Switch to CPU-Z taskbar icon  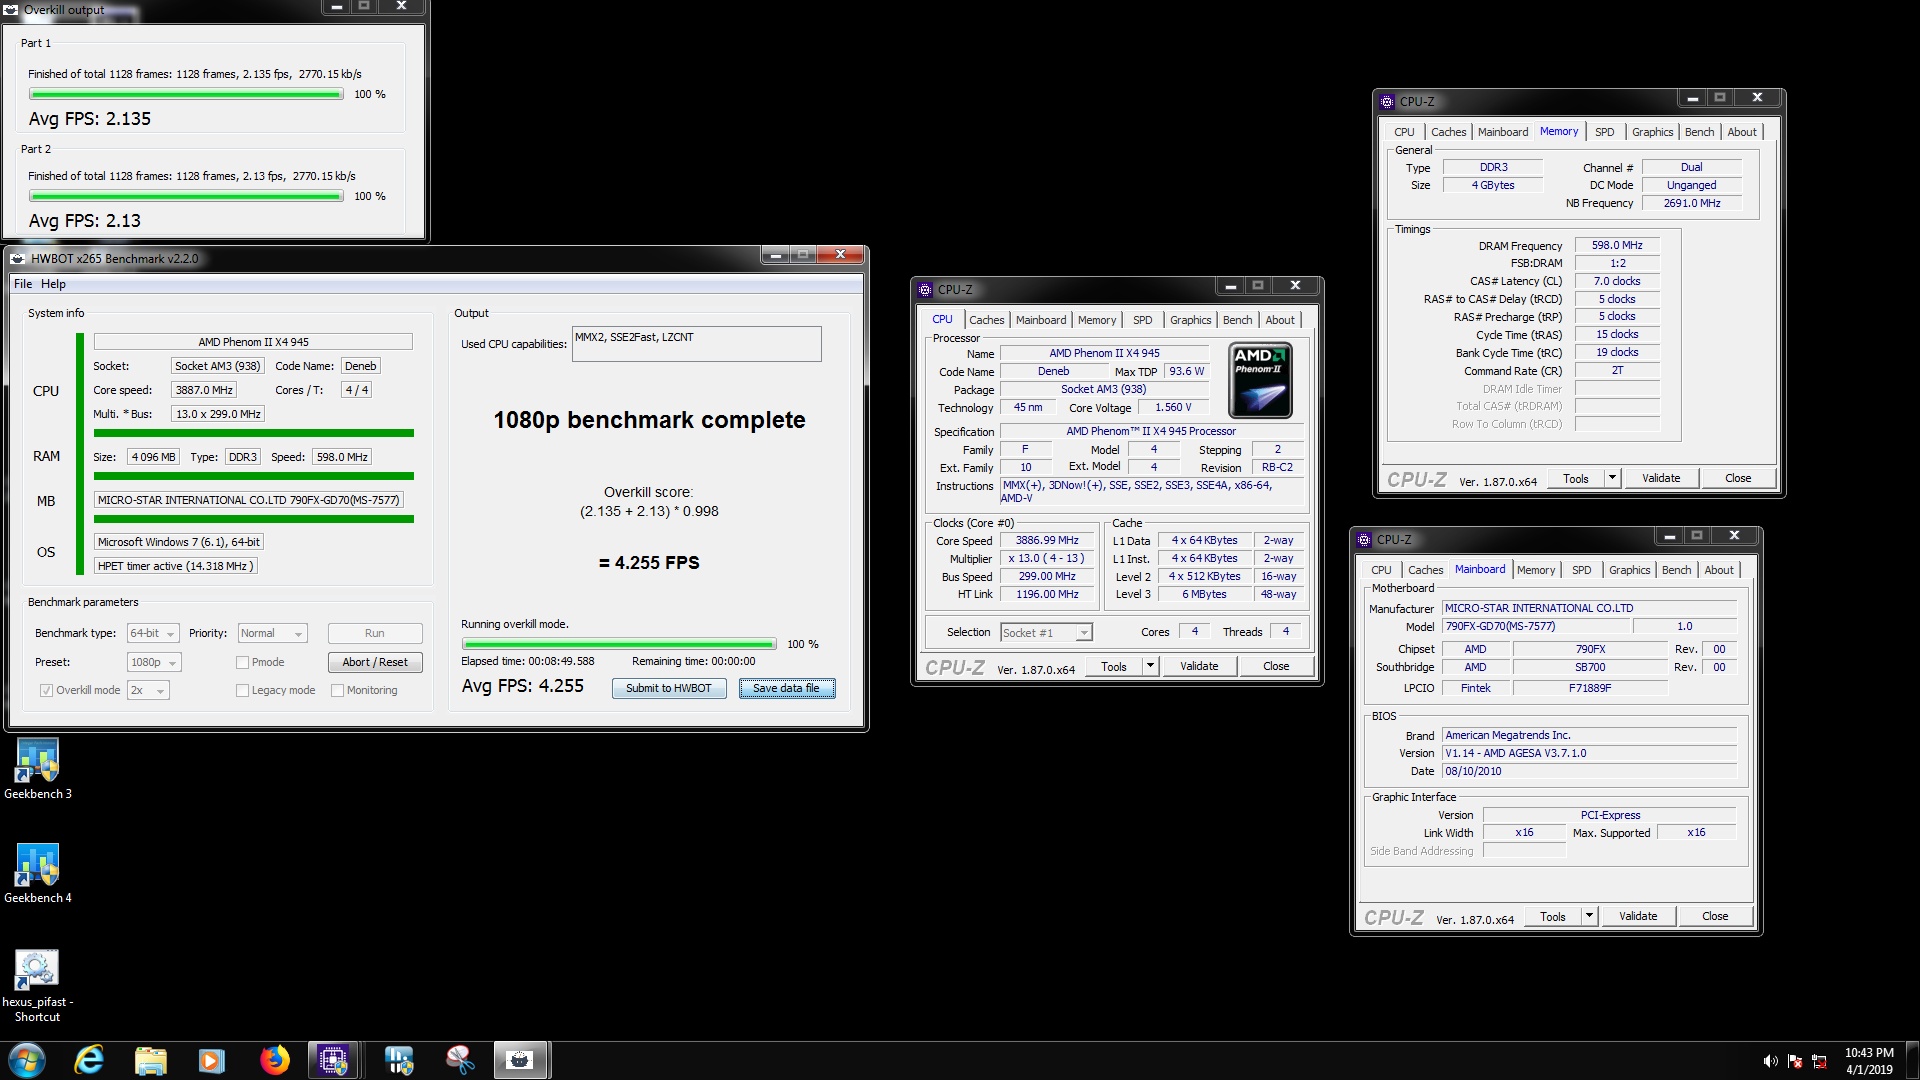pos(333,1060)
